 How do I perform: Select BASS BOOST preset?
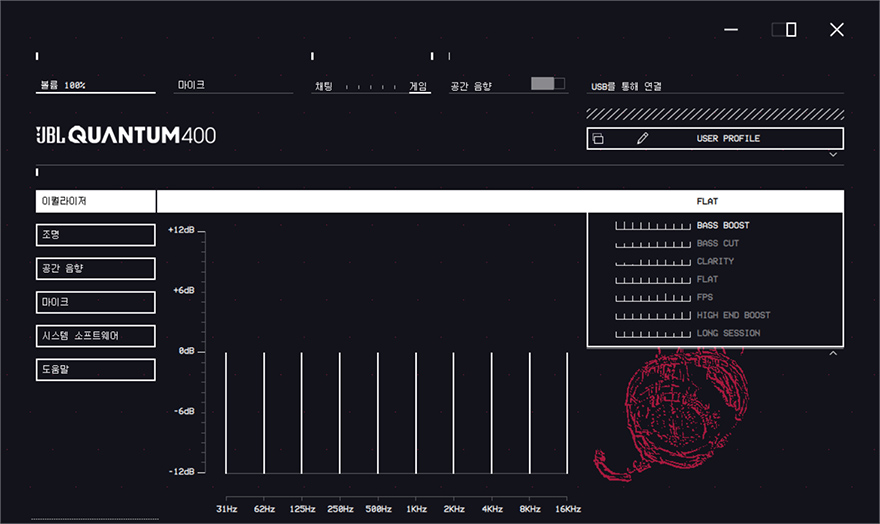(723, 226)
